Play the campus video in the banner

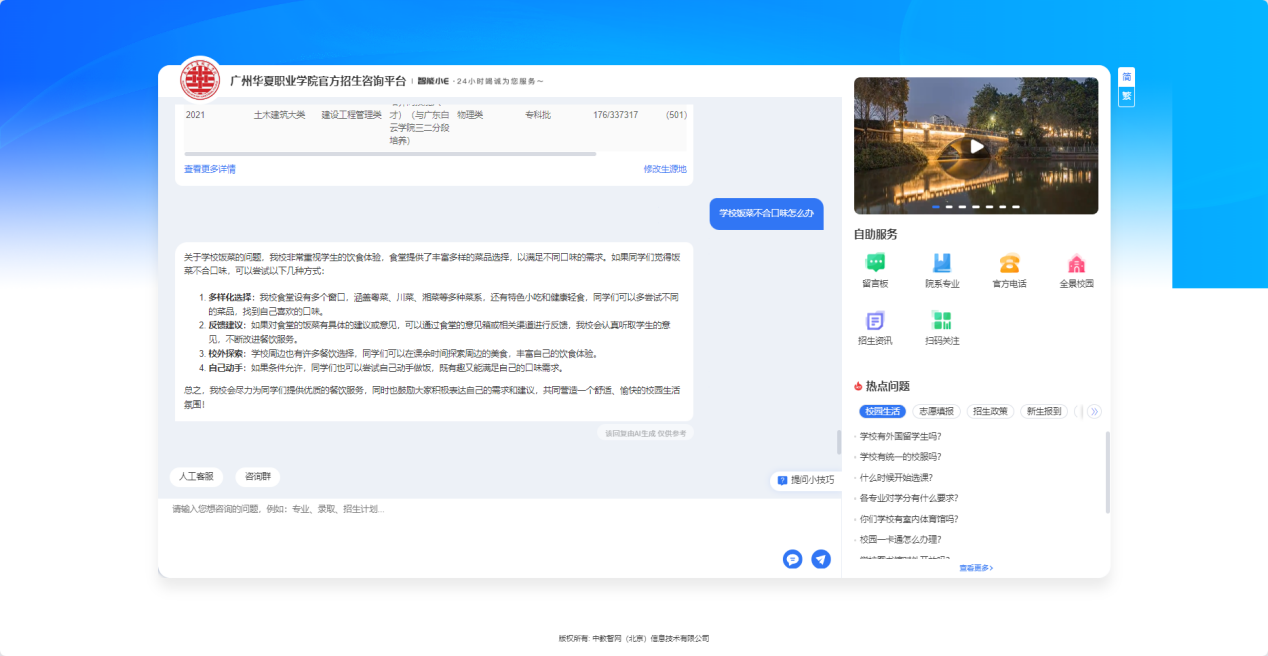click(x=976, y=145)
